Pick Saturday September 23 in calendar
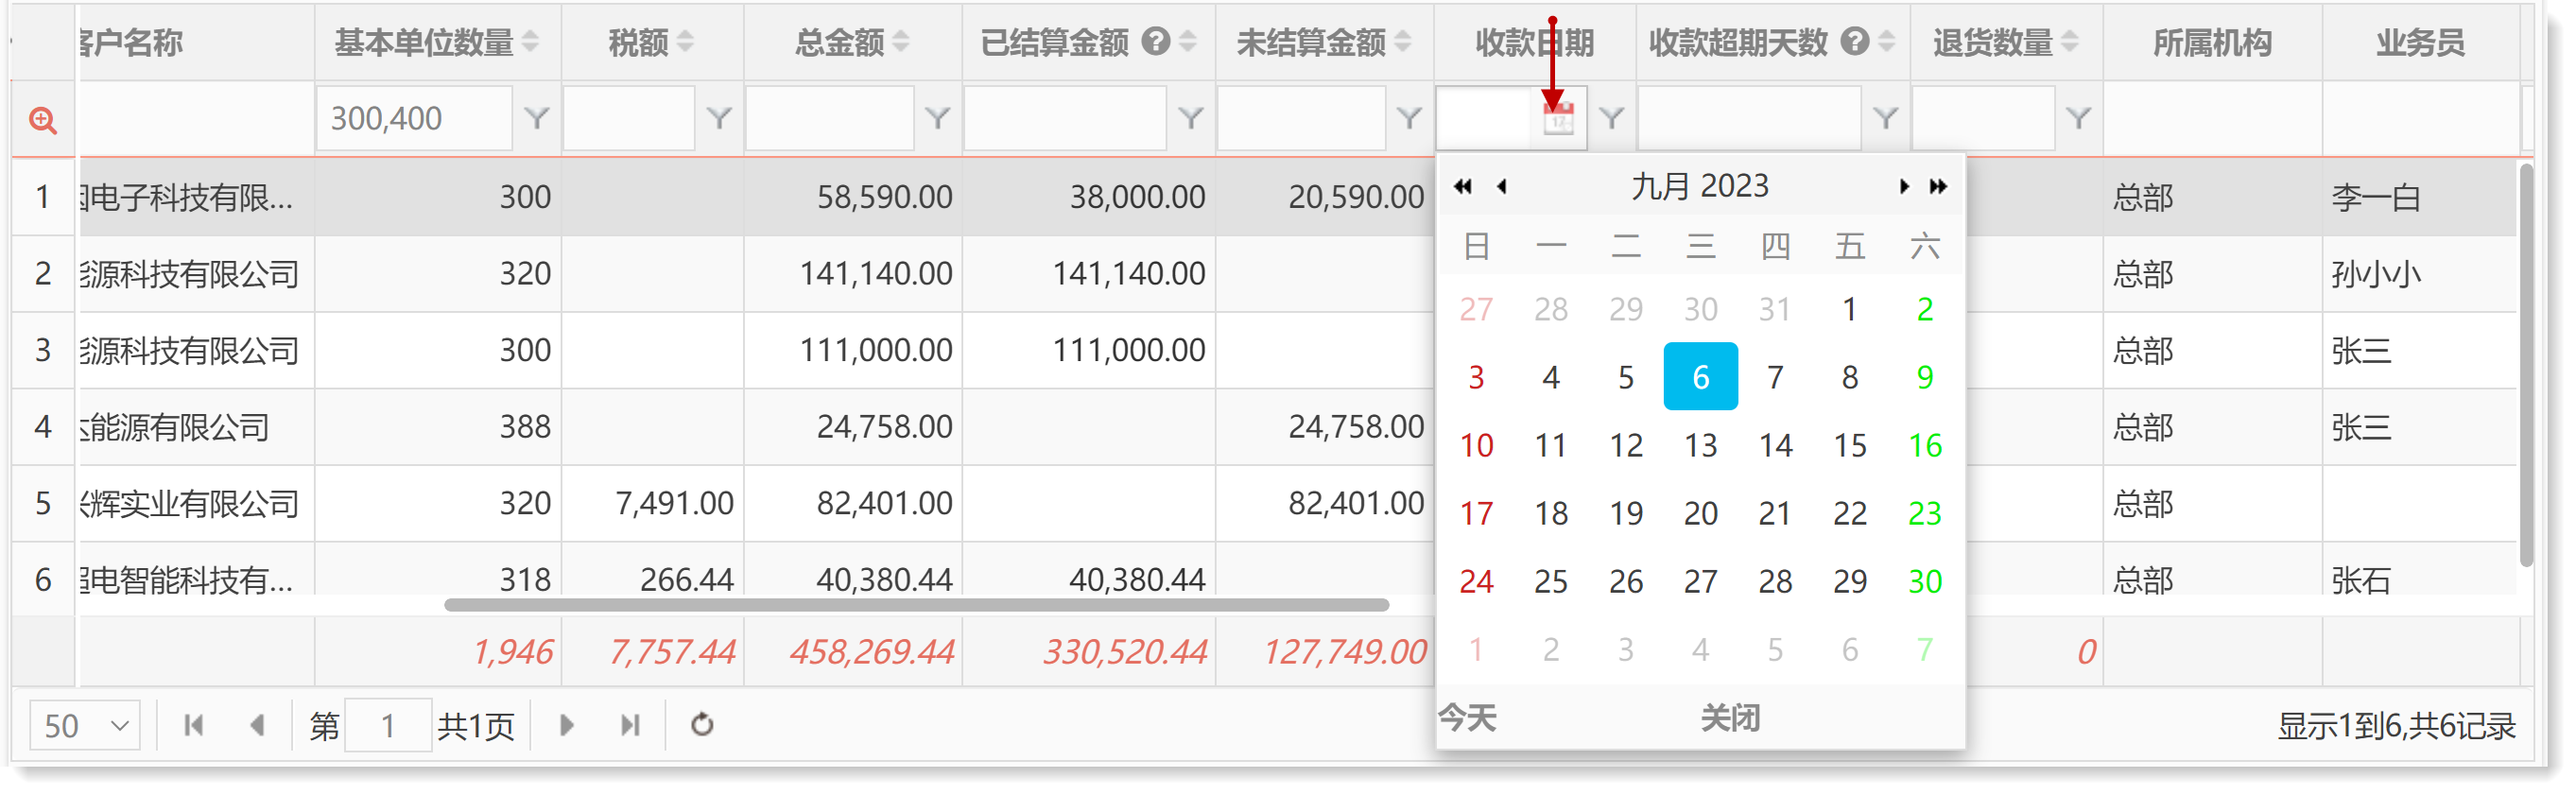 tap(1924, 513)
